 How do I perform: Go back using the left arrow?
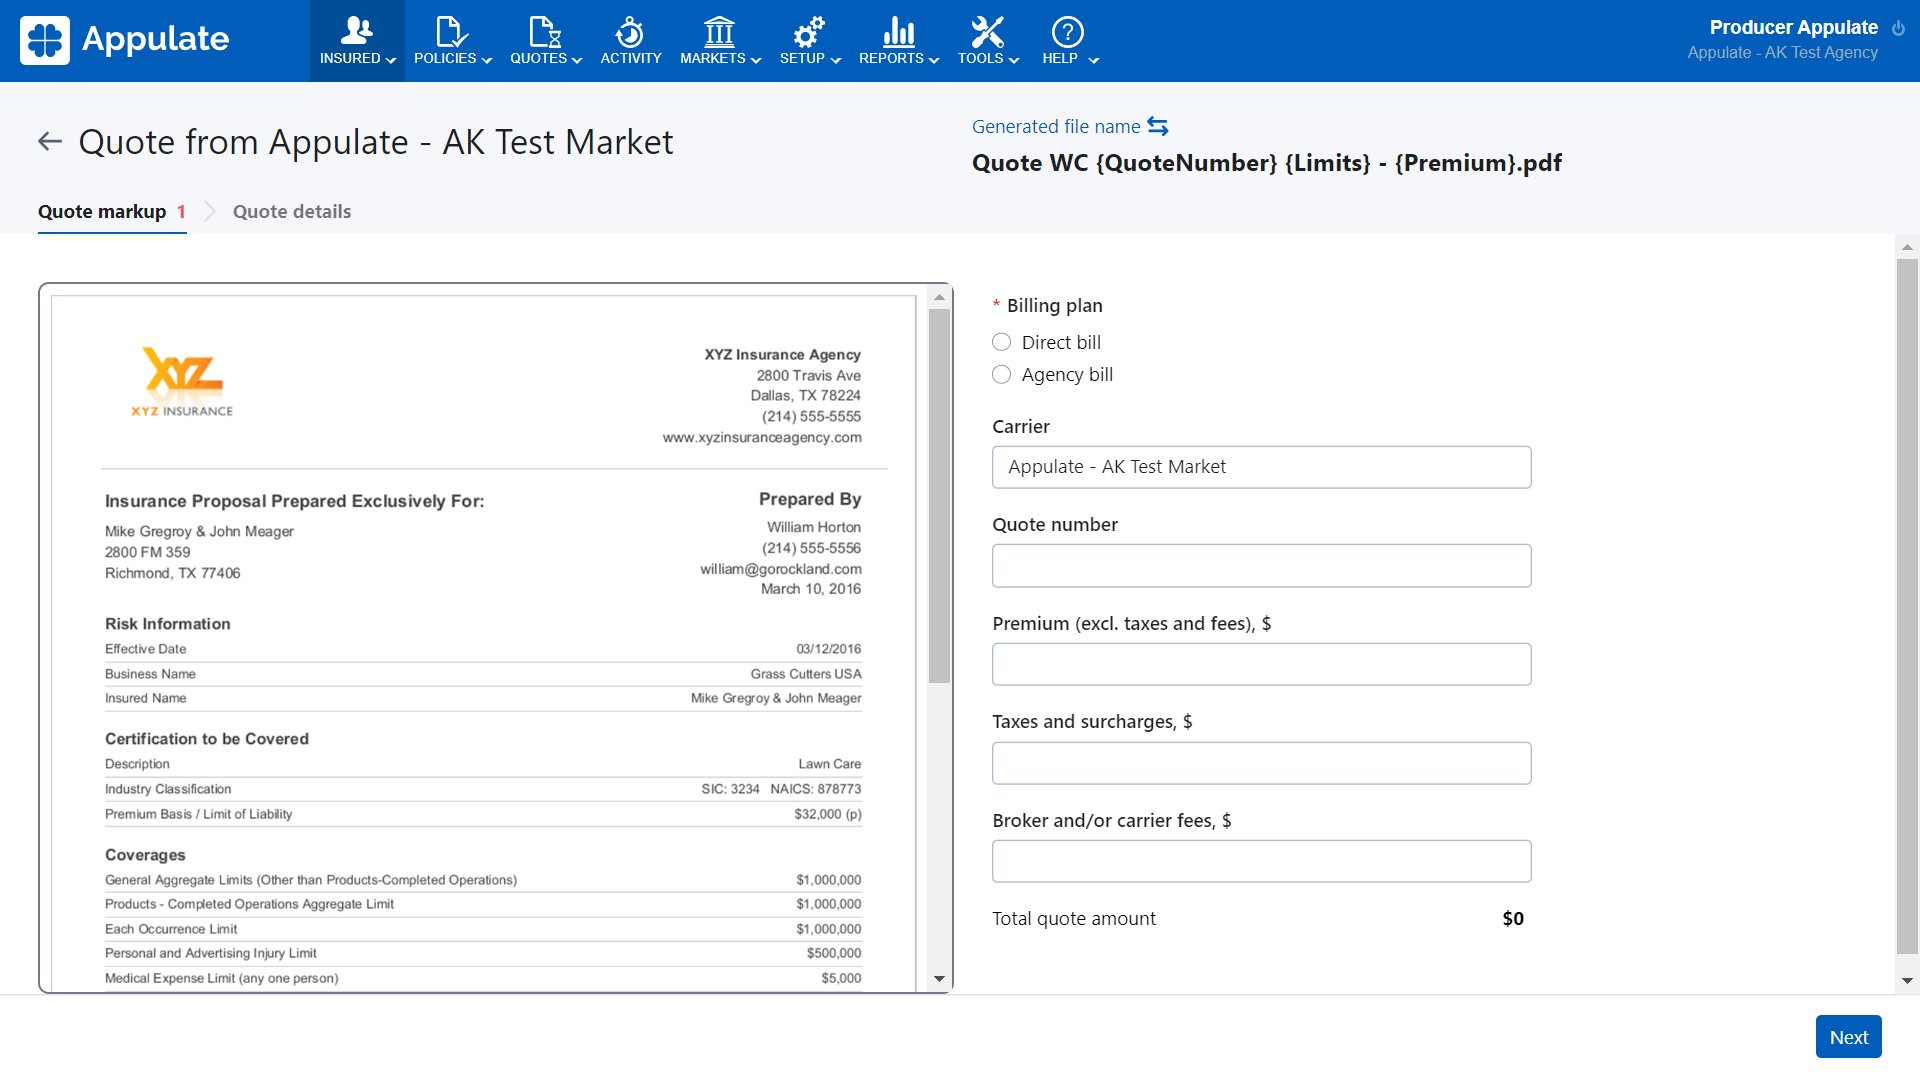coord(50,141)
